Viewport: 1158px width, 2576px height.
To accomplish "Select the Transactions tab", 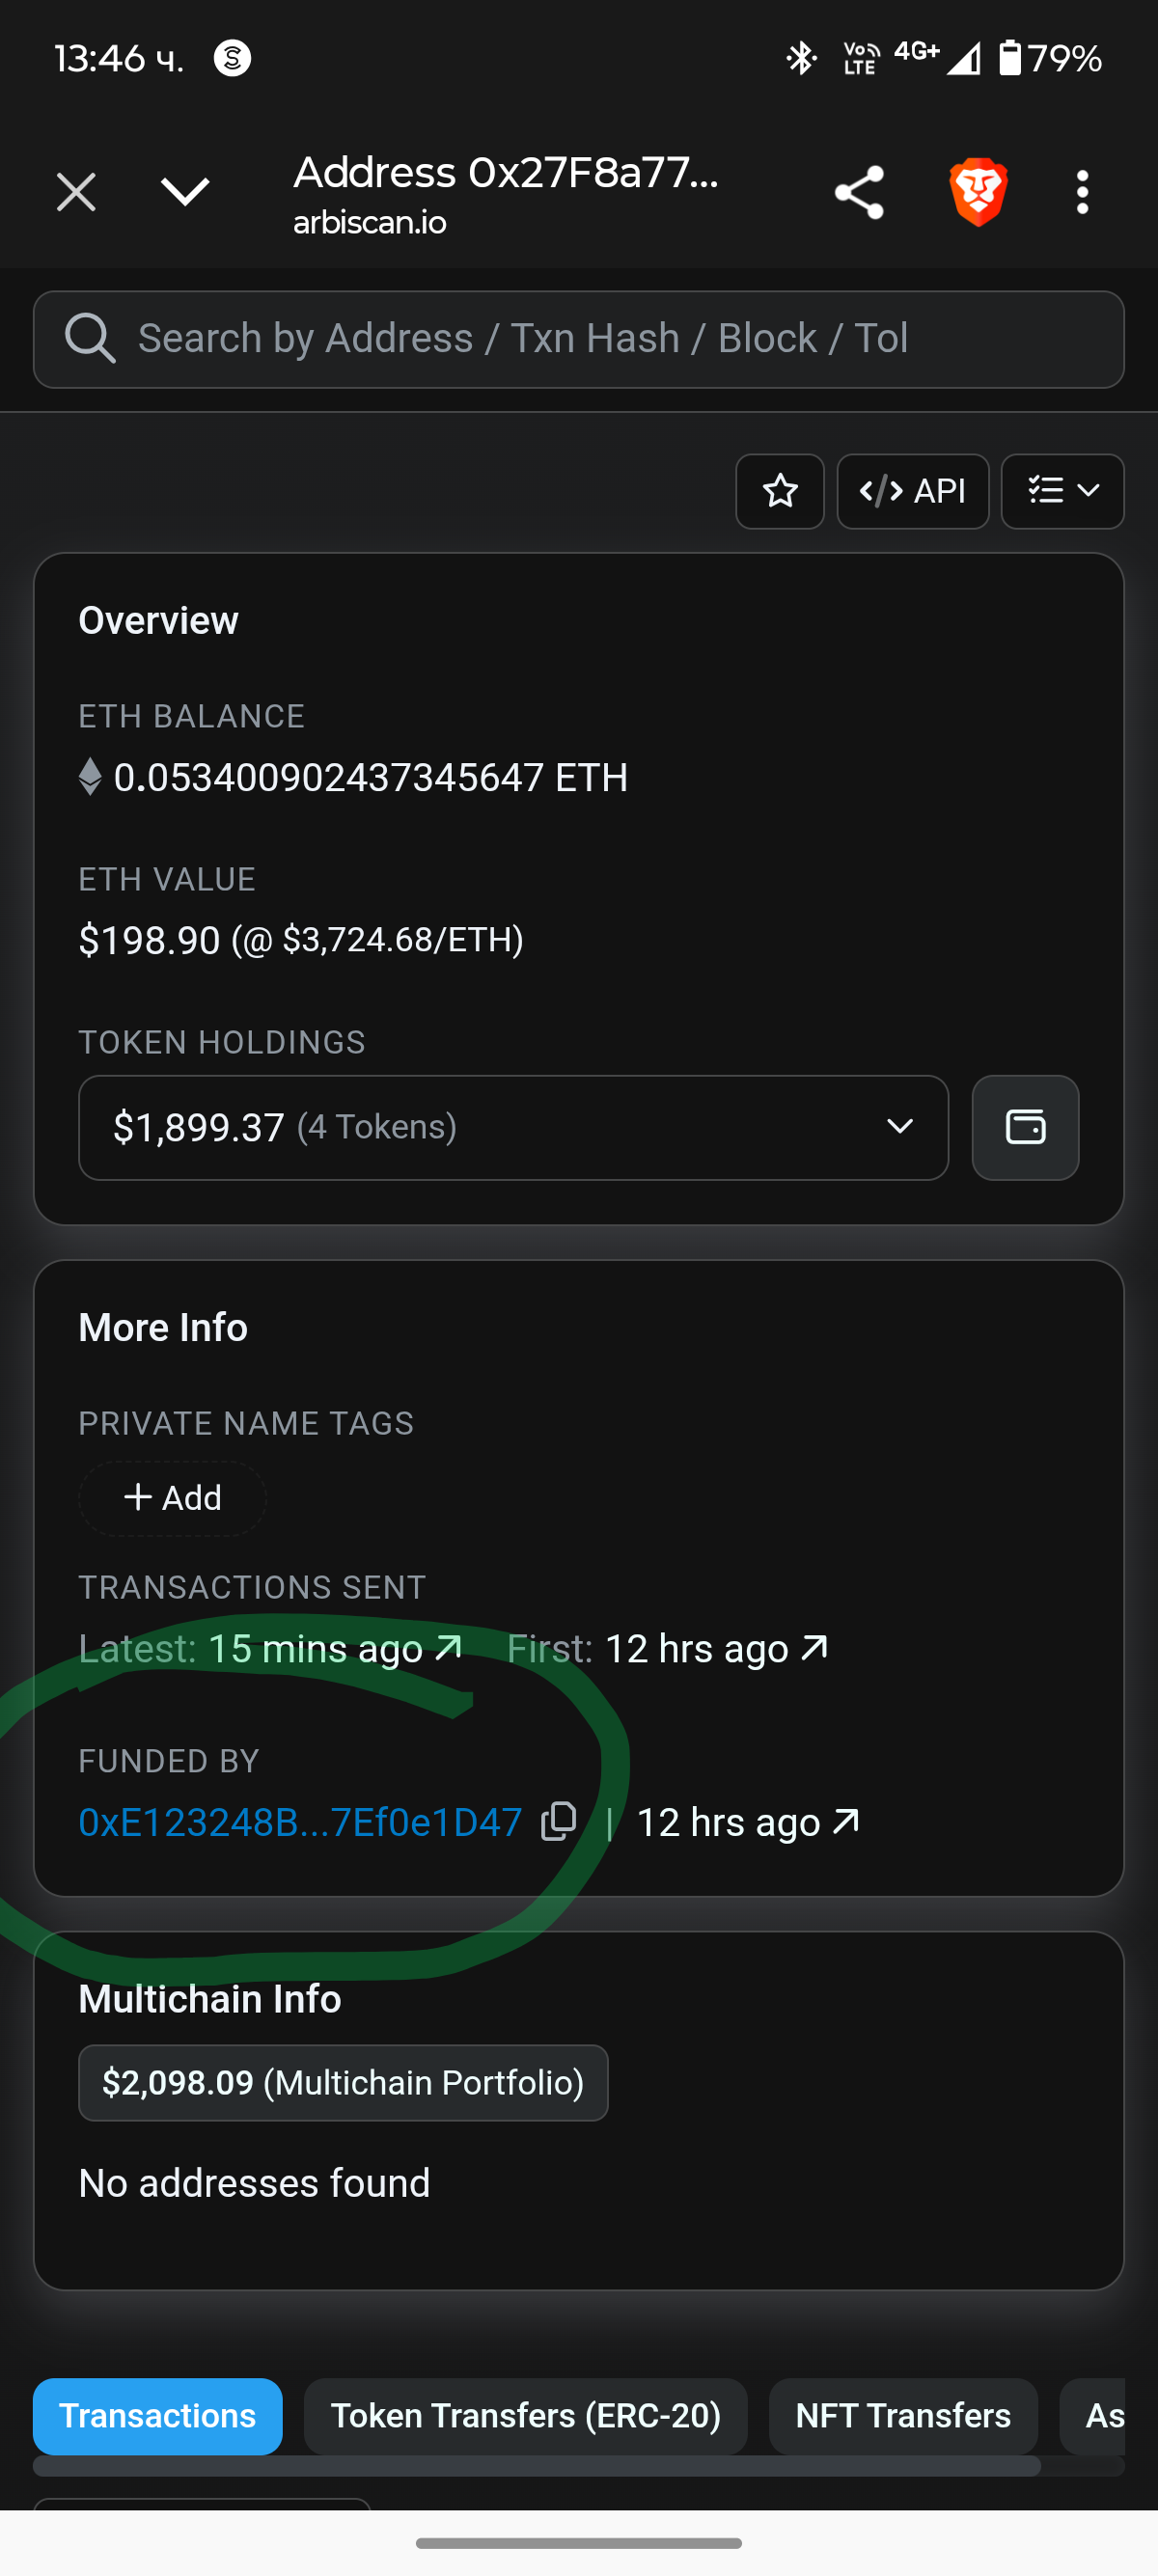I will tap(157, 2415).
